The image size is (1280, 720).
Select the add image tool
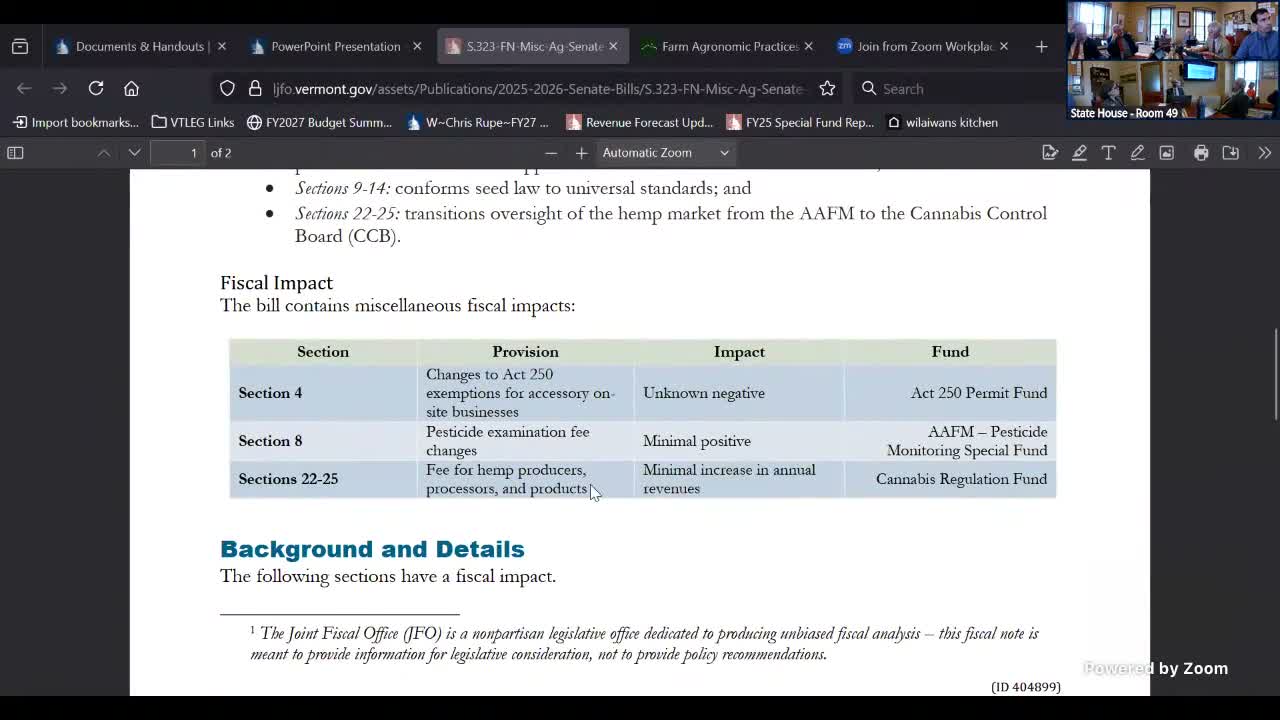(x=1166, y=153)
